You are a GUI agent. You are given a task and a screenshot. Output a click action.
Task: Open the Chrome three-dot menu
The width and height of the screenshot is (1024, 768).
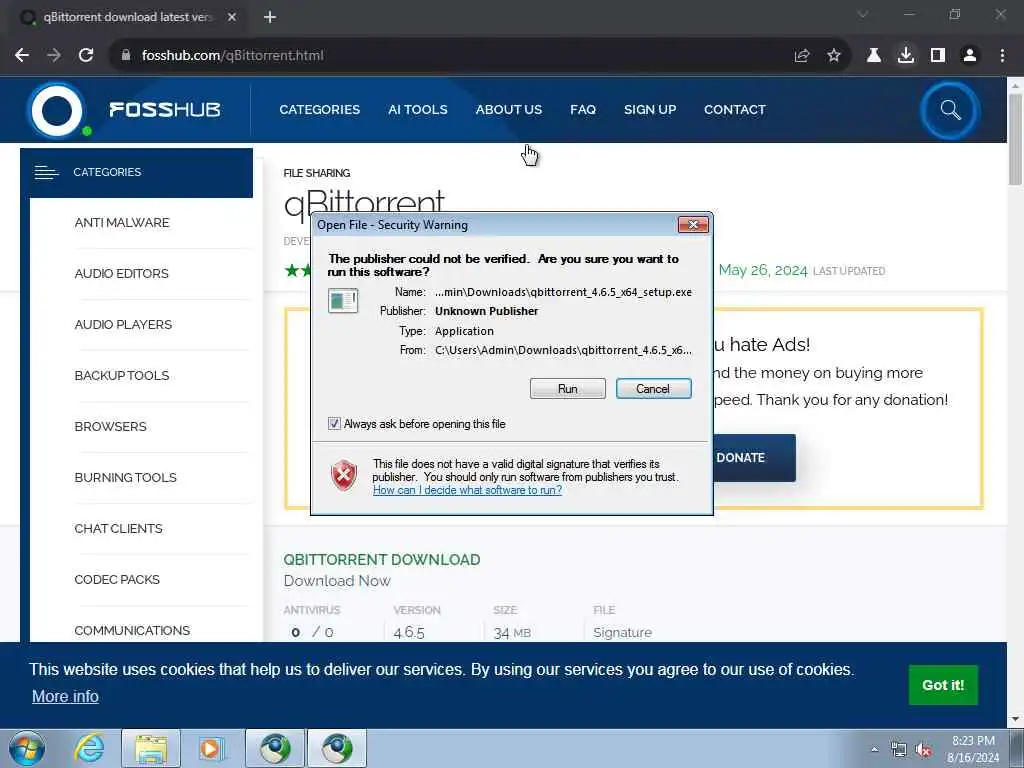[1002, 56]
